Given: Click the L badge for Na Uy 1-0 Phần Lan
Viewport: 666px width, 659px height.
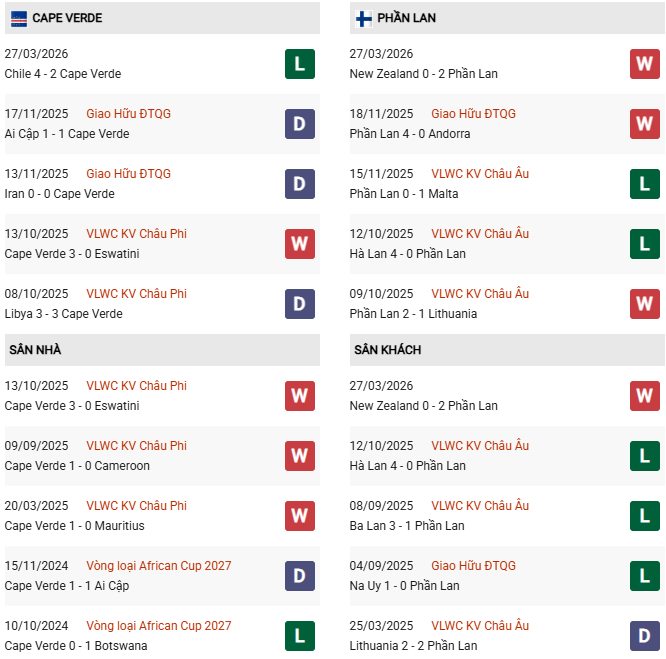Looking at the screenshot, I should point(645,576).
